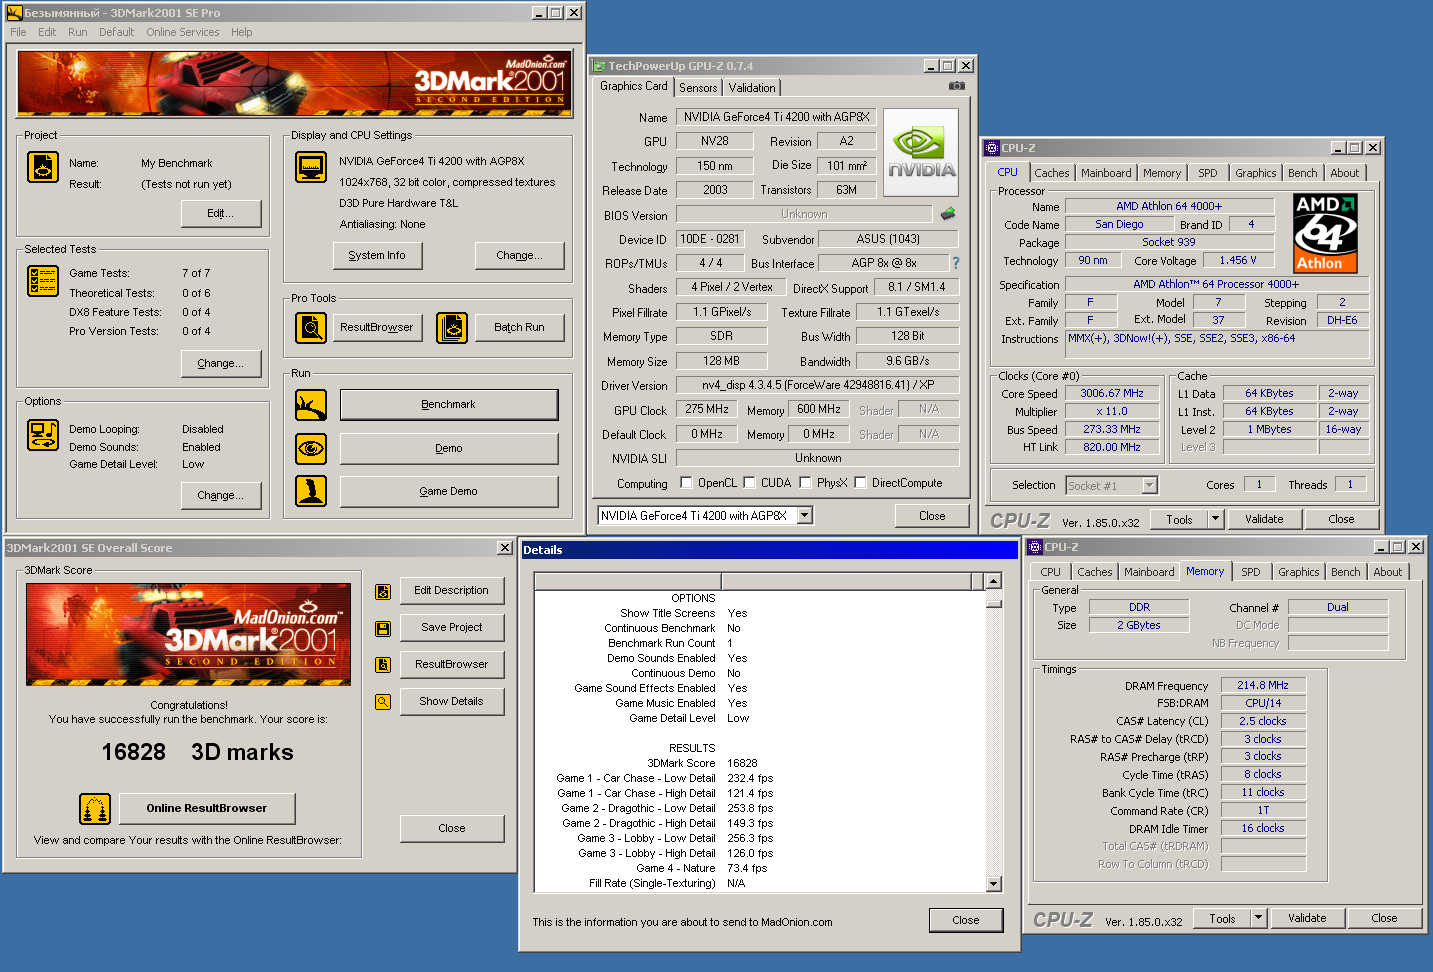
Task: Check the DirectCompute checkbox
Action: 860,483
